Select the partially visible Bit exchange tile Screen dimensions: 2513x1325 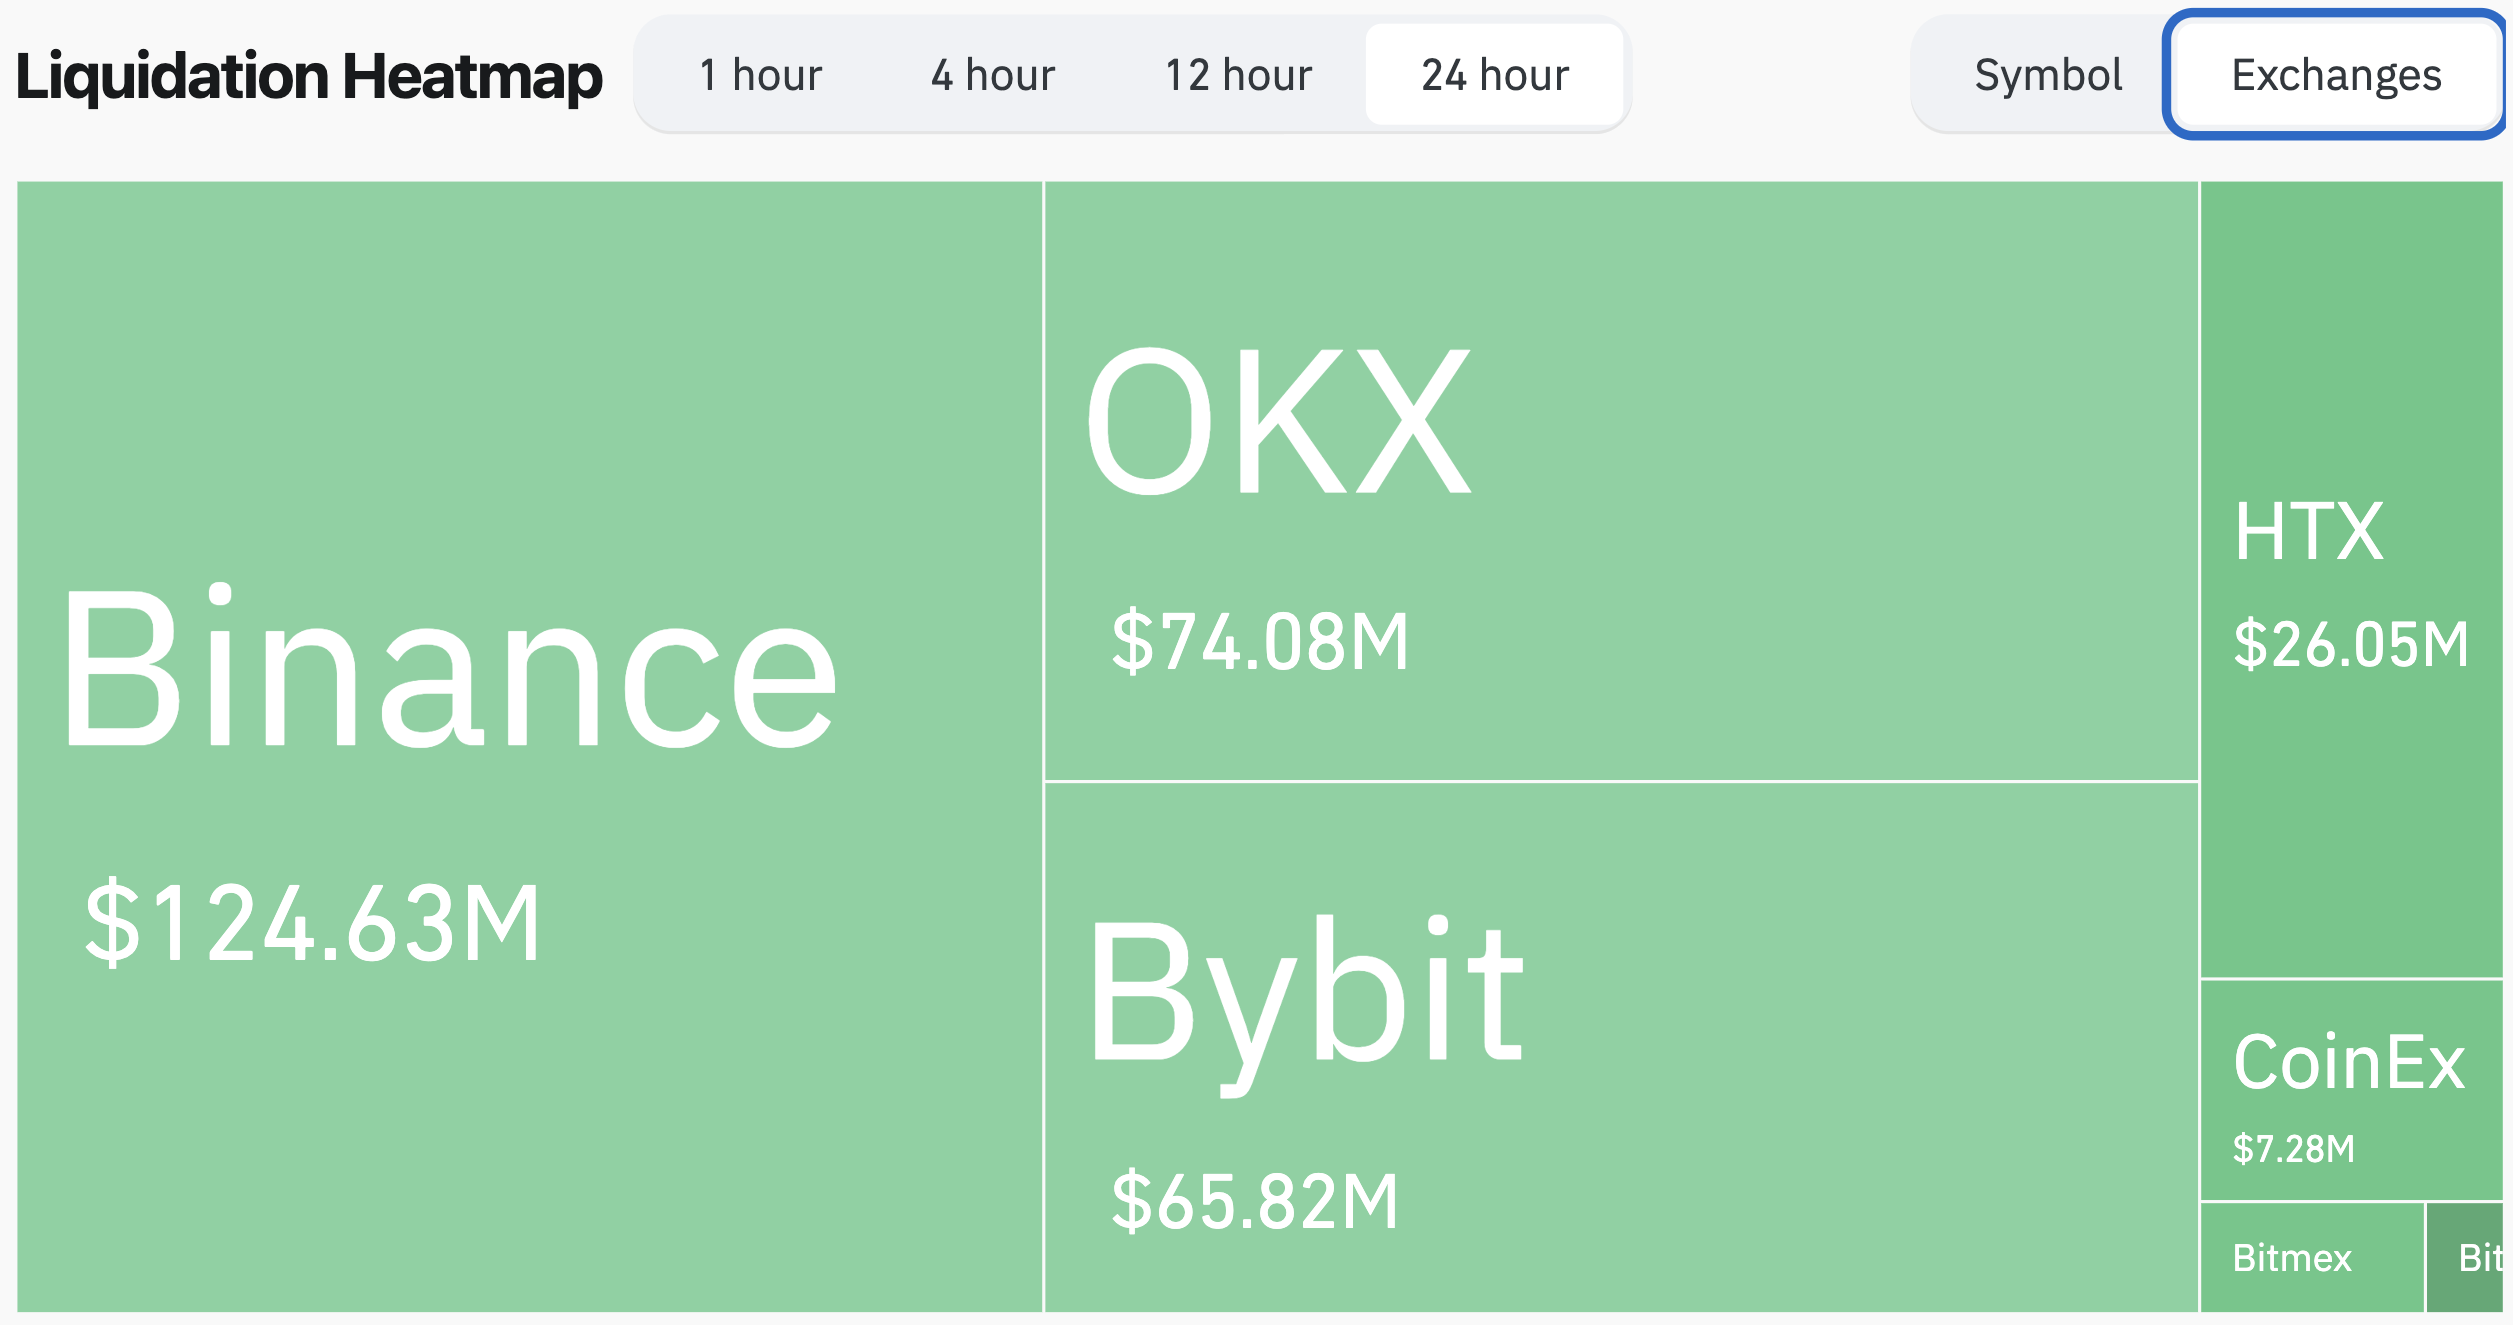pyautogui.click(x=2470, y=1258)
